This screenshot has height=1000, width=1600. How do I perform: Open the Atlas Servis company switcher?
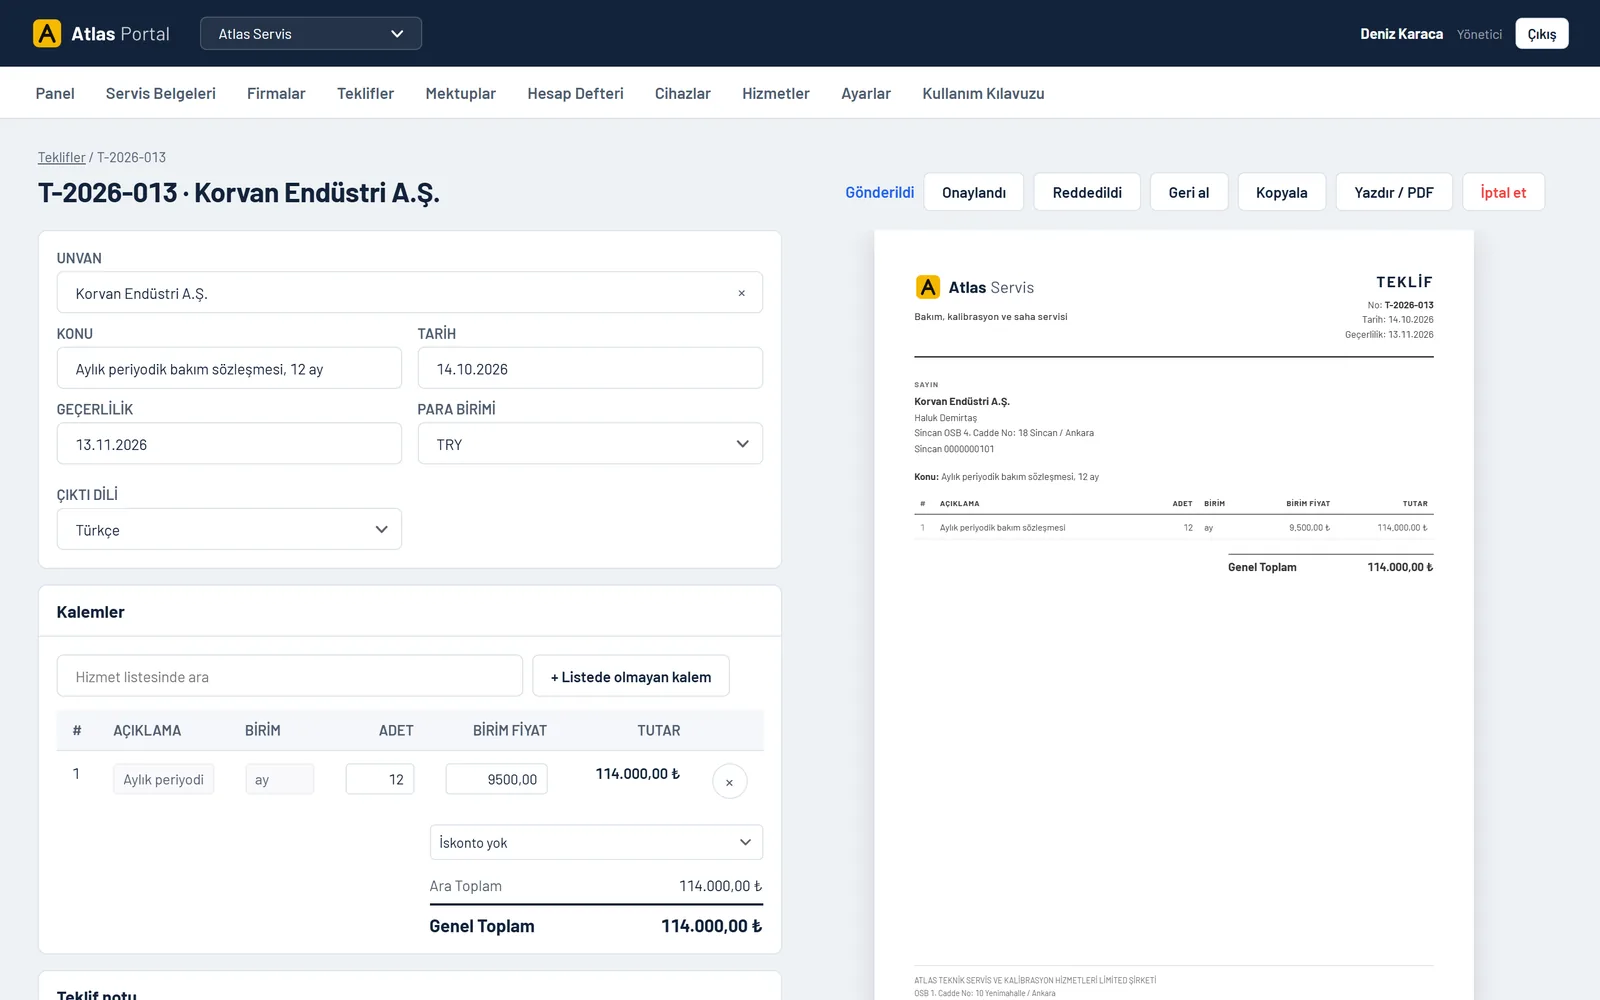[311, 33]
